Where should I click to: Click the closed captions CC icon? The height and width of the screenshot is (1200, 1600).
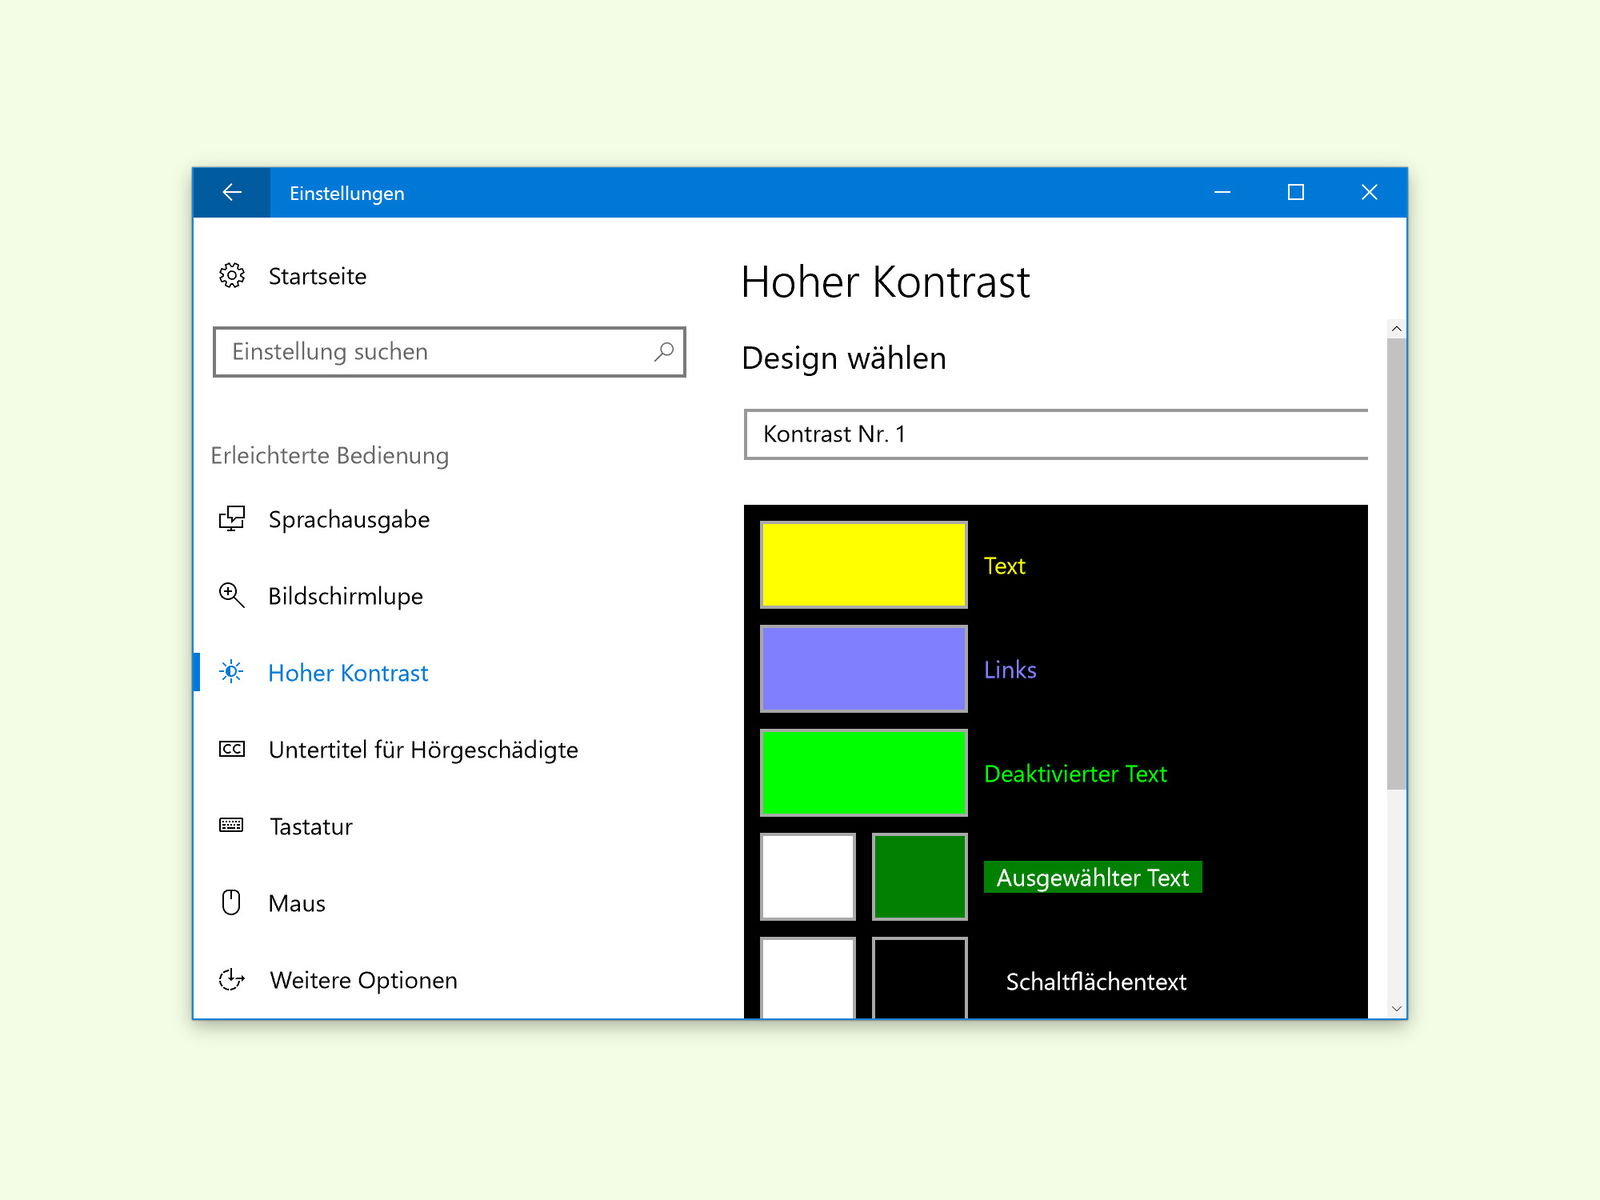pyautogui.click(x=232, y=749)
